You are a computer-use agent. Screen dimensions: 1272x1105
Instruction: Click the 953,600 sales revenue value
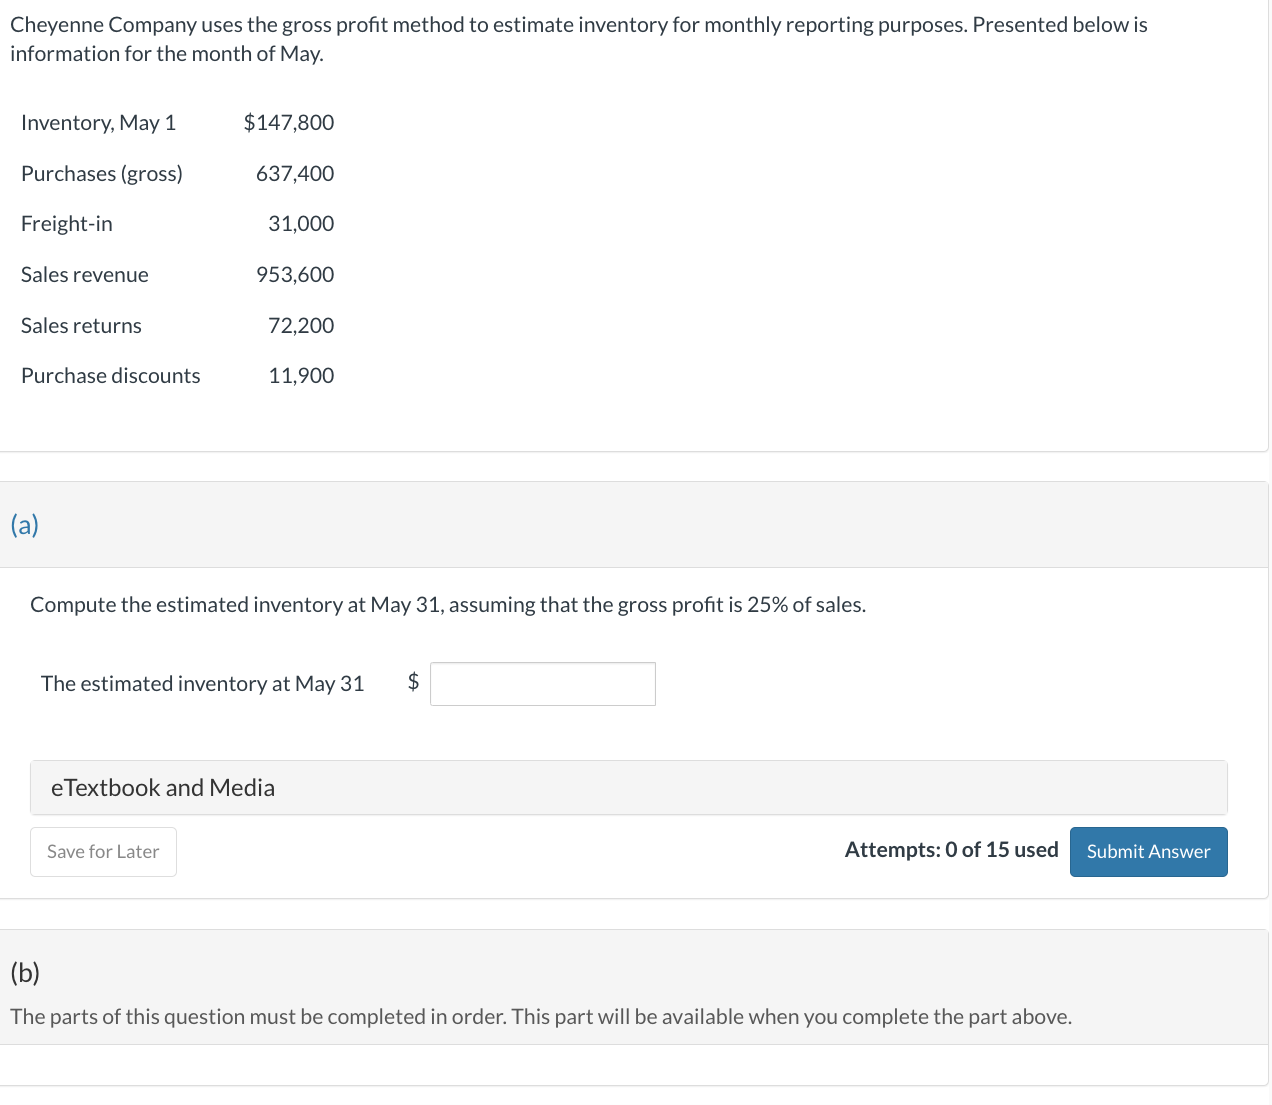(x=295, y=275)
